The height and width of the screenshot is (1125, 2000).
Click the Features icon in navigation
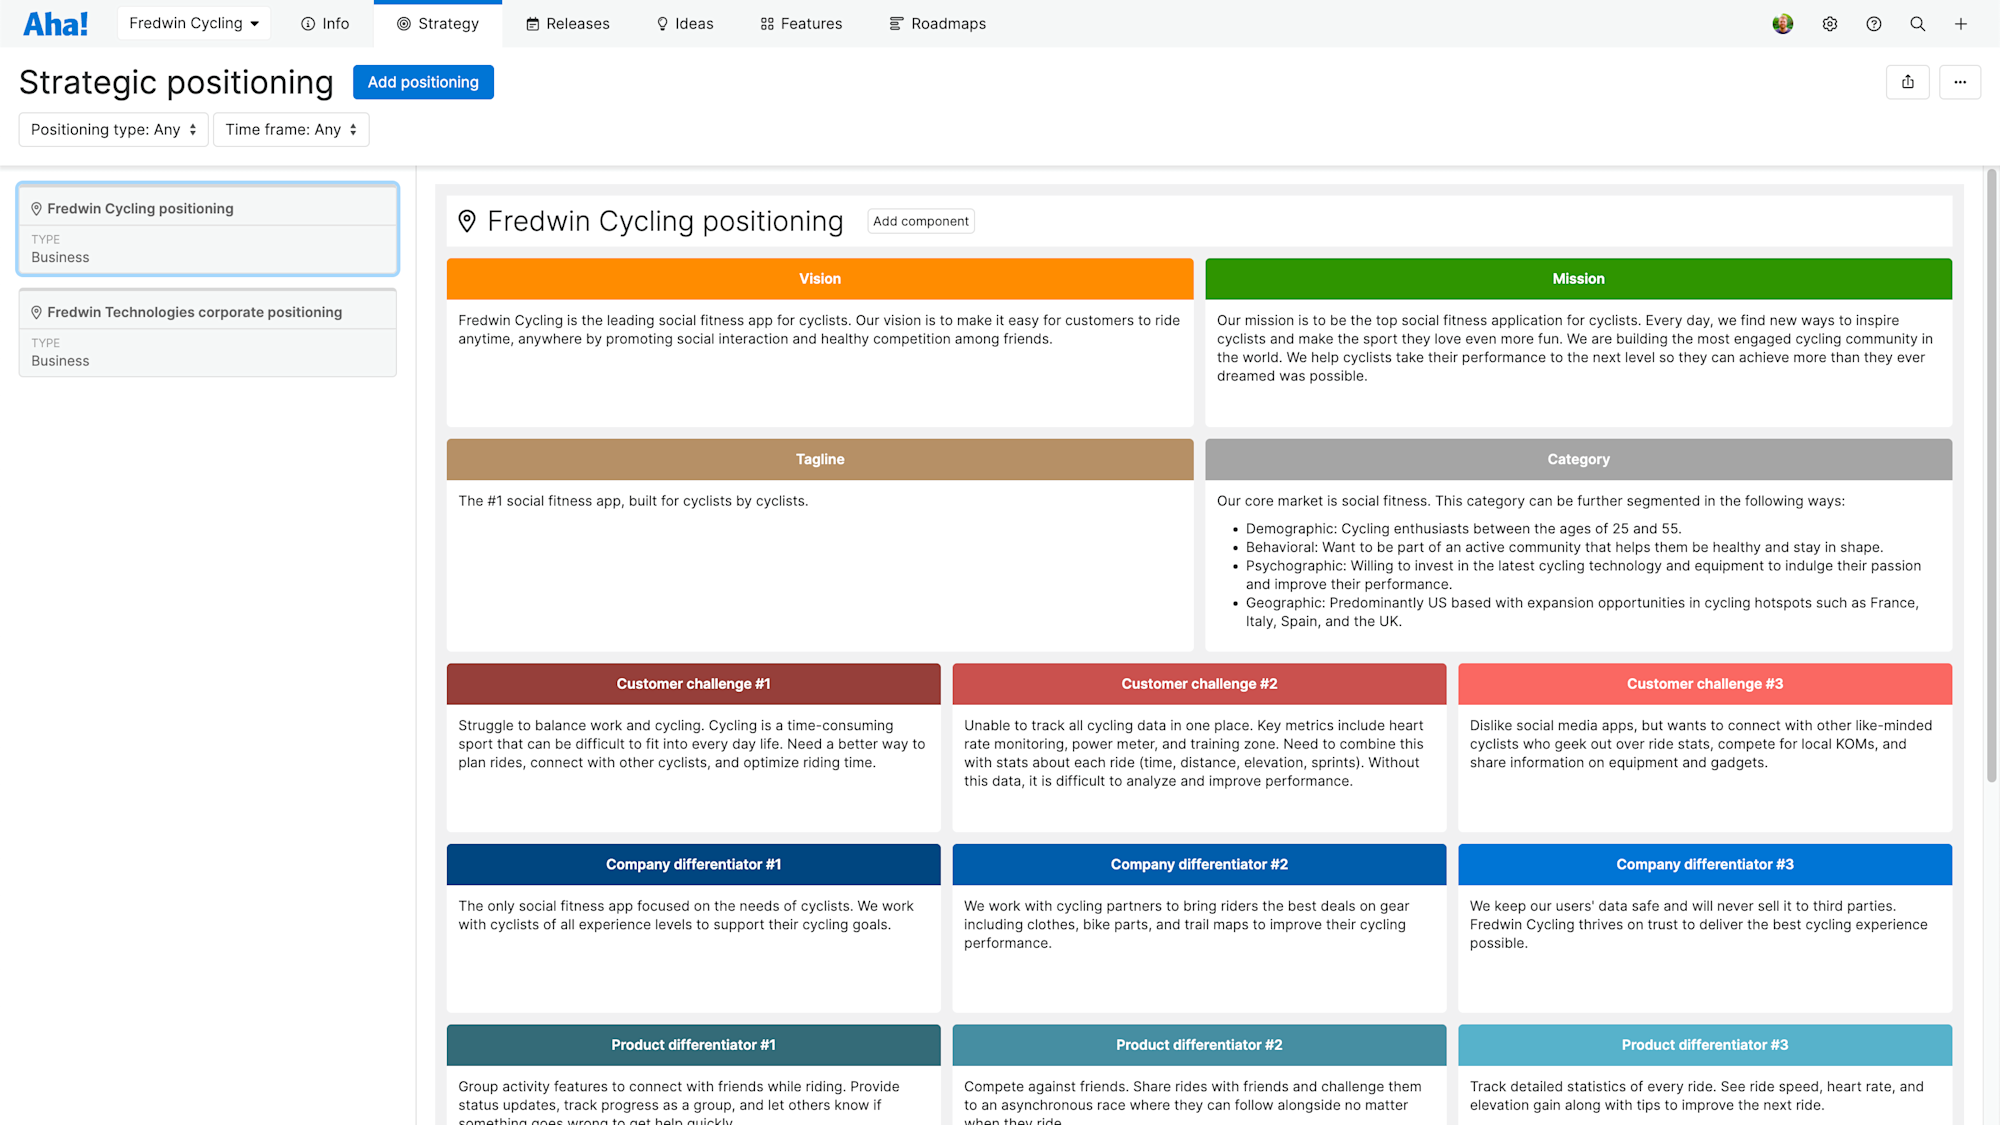pyautogui.click(x=765, y=23)
